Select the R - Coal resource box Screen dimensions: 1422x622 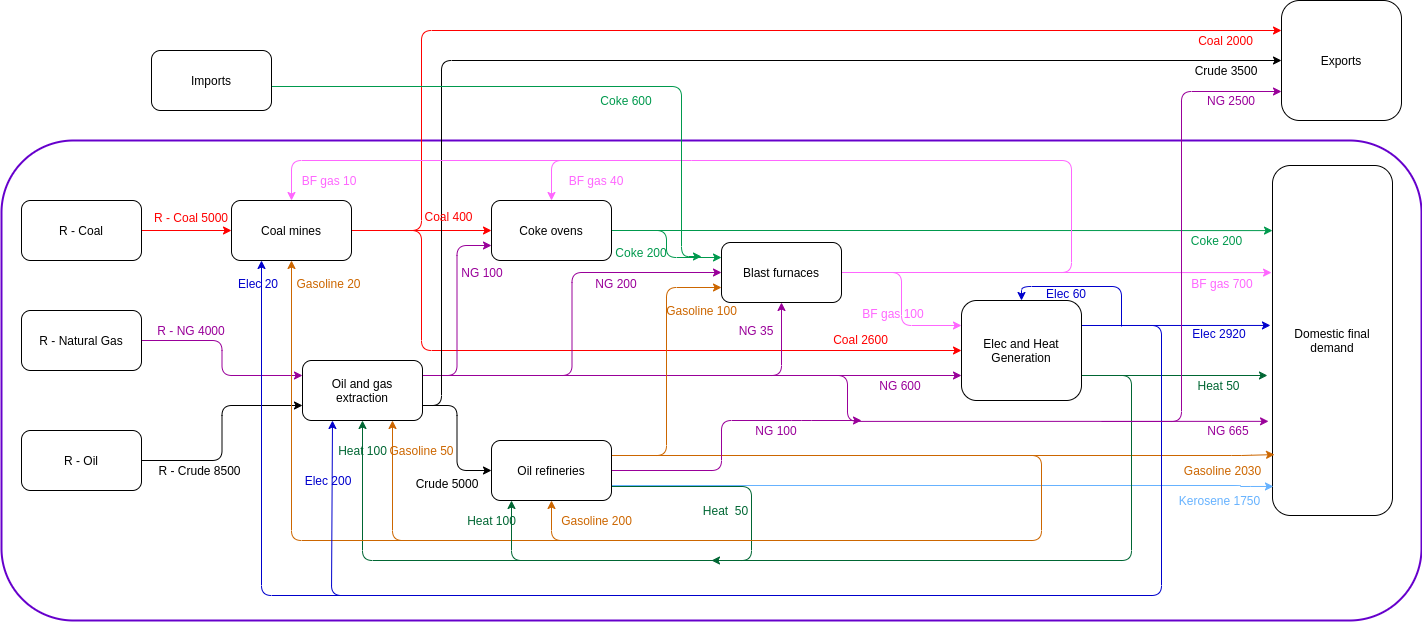click(81, 231)
